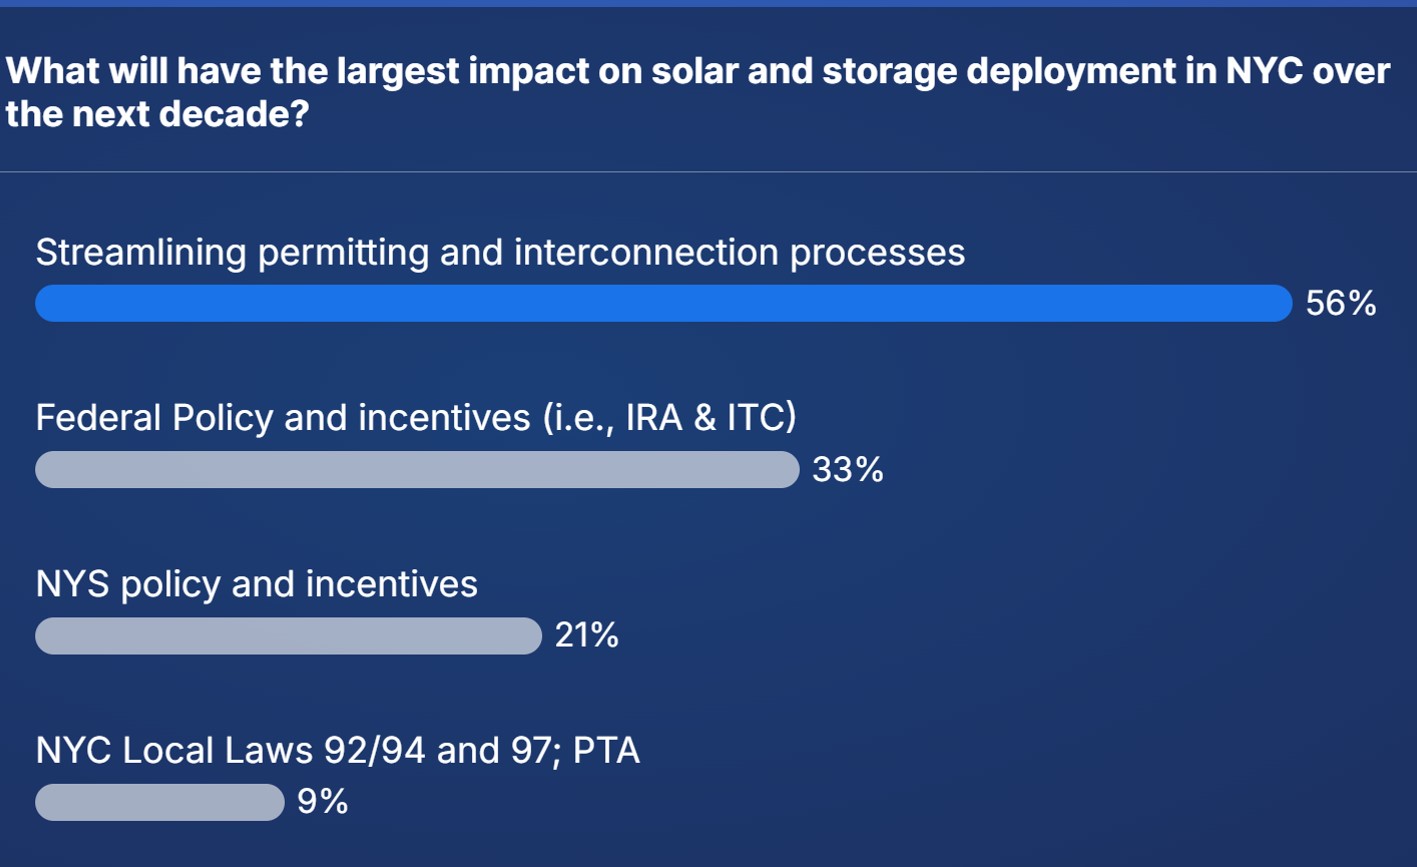This screenshot has width=1417, height=867.
Task: Click the blue 56% result bar
Action: click(x=664, y=303)
